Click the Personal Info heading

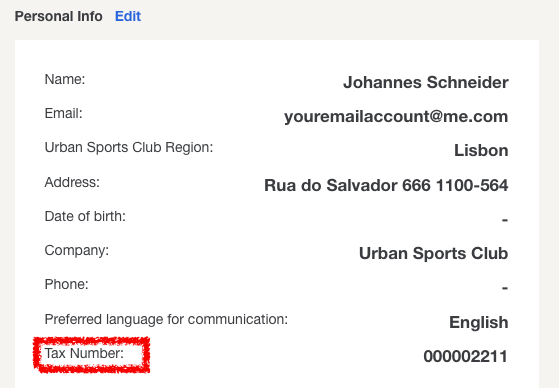point(58,16)
